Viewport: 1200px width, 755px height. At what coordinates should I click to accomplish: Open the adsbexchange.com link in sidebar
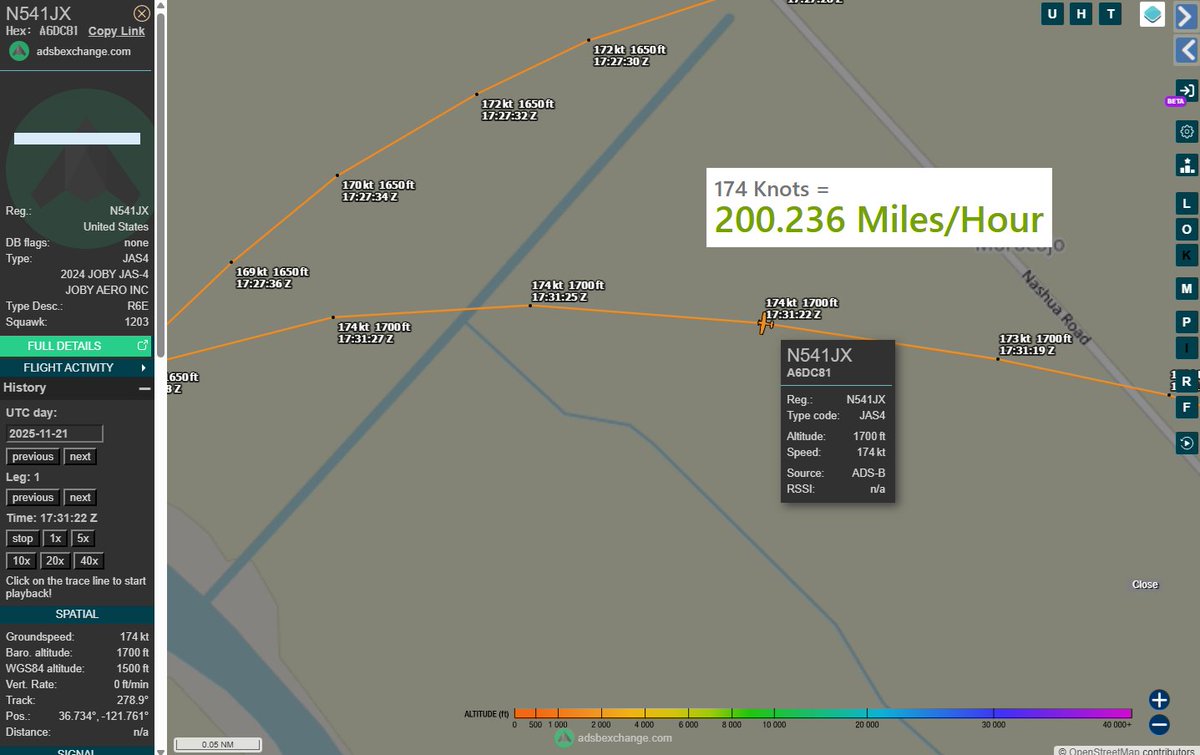pos(83,52)
